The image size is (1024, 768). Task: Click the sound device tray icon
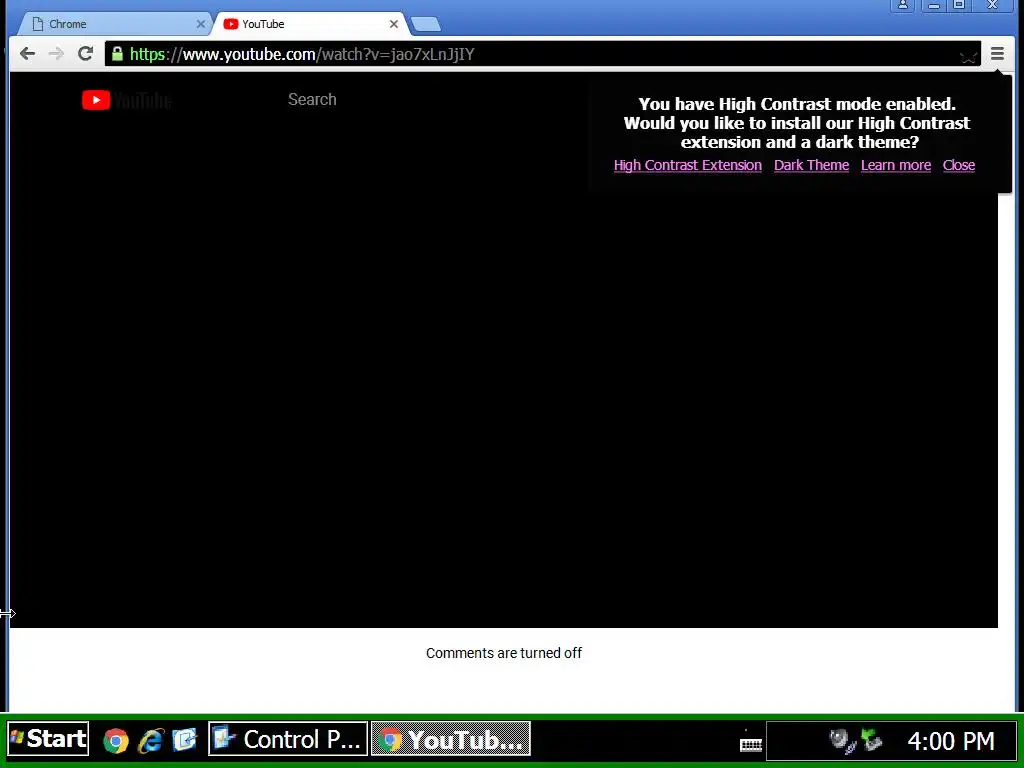click(x=842, y=741)
